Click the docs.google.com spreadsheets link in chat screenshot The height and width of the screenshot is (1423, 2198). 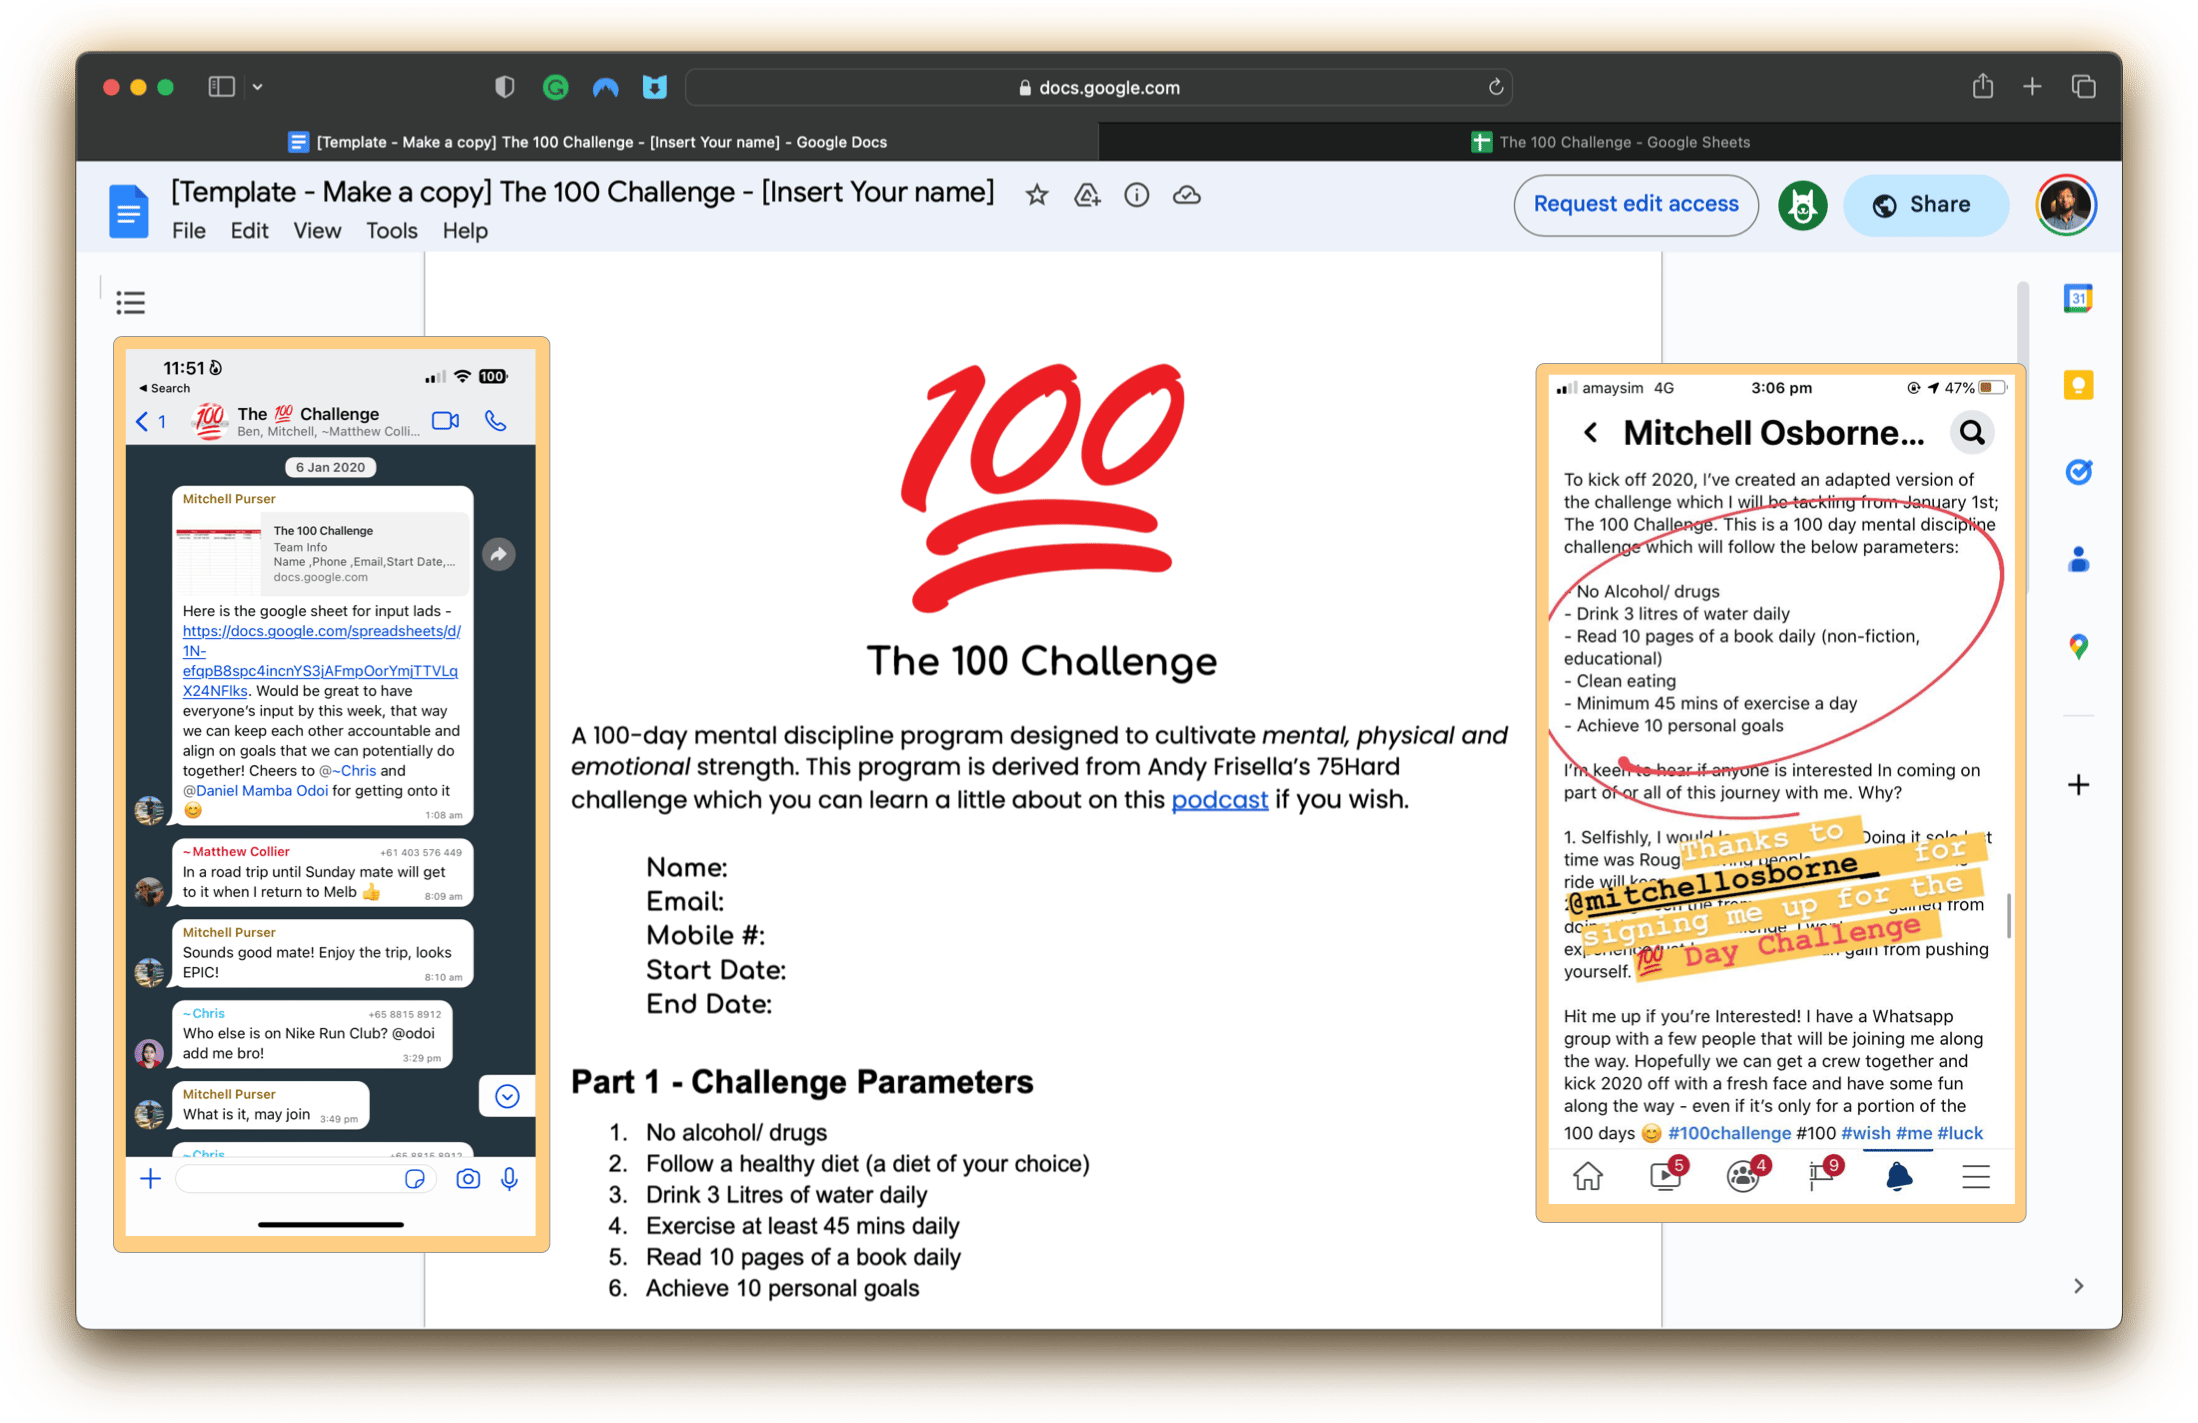pyautogui.click(x=321, y=661)
